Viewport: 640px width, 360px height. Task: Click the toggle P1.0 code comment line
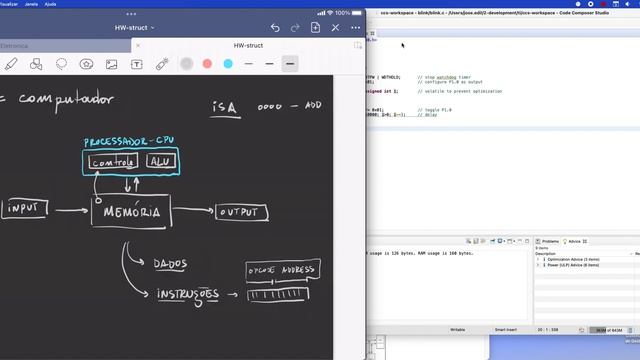click(434, 110)
